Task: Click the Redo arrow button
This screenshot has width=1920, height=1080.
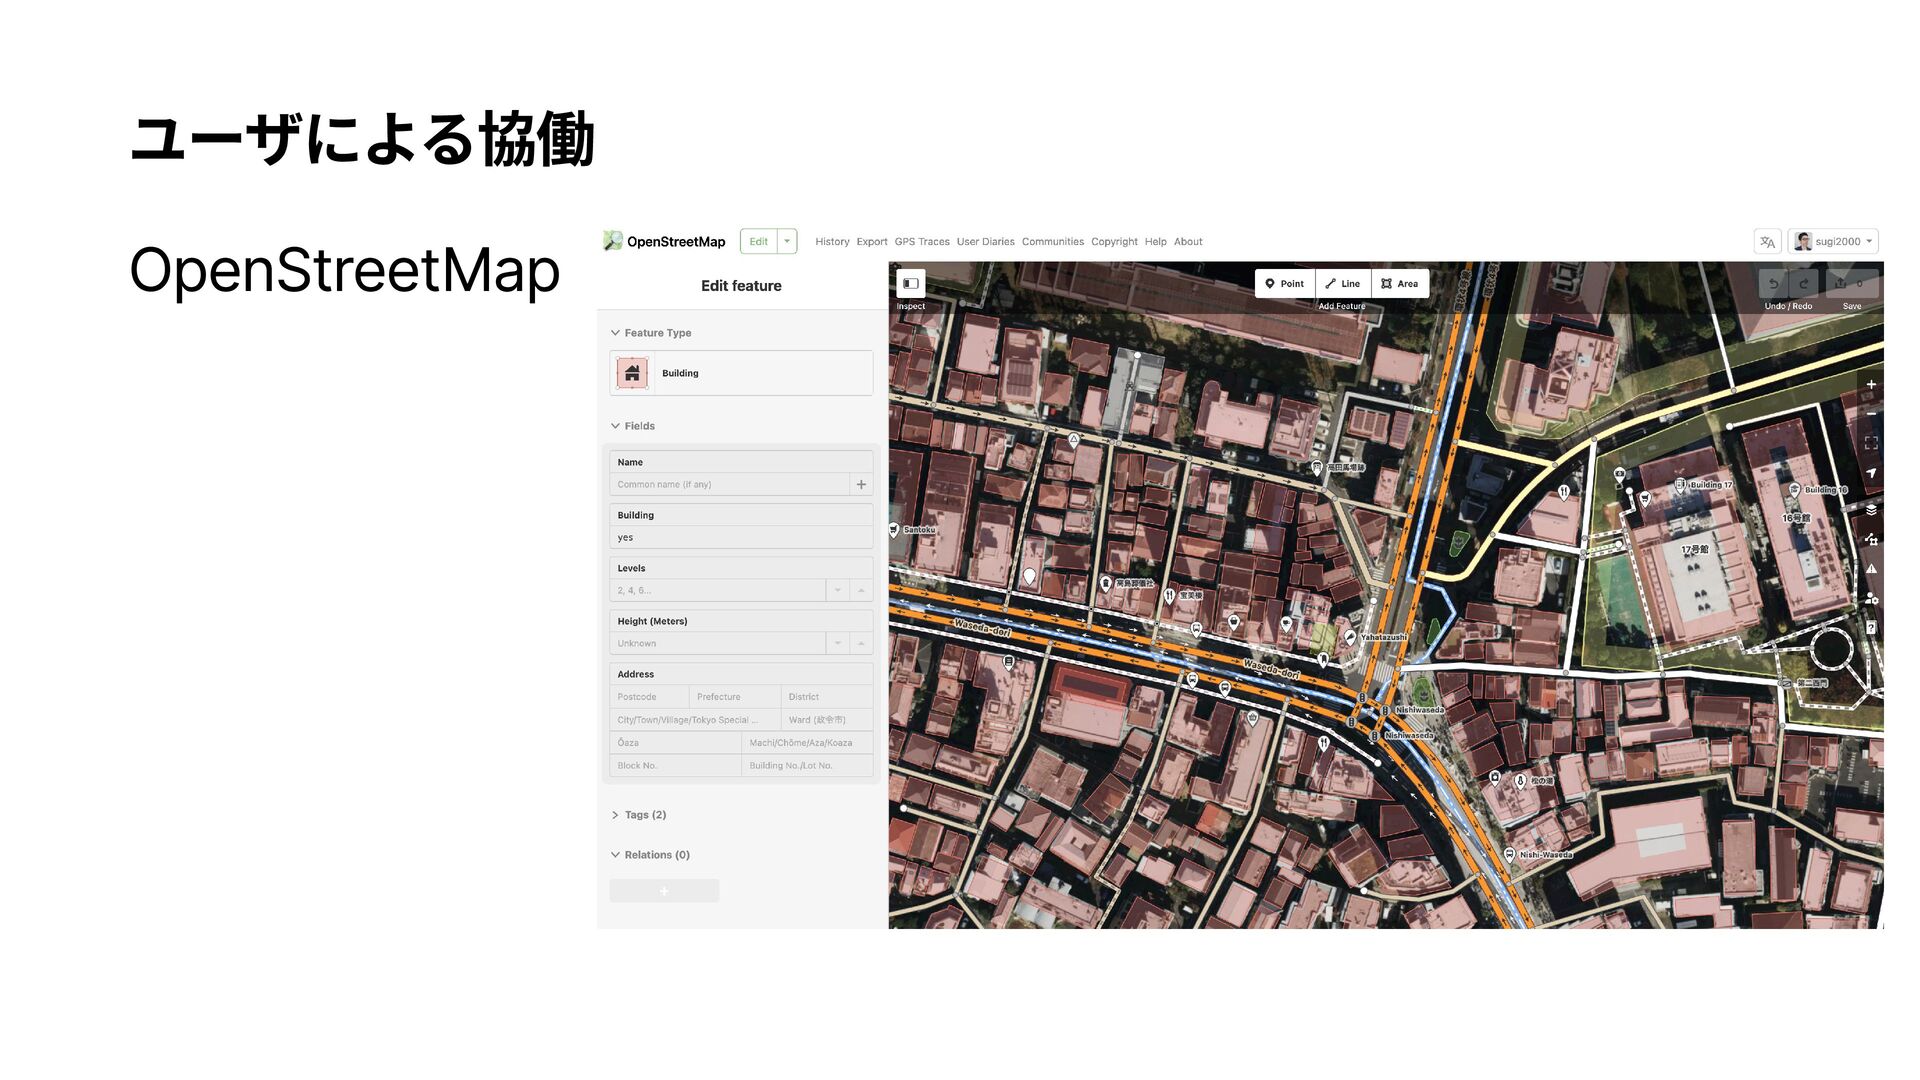Action: click(1804, 284)
